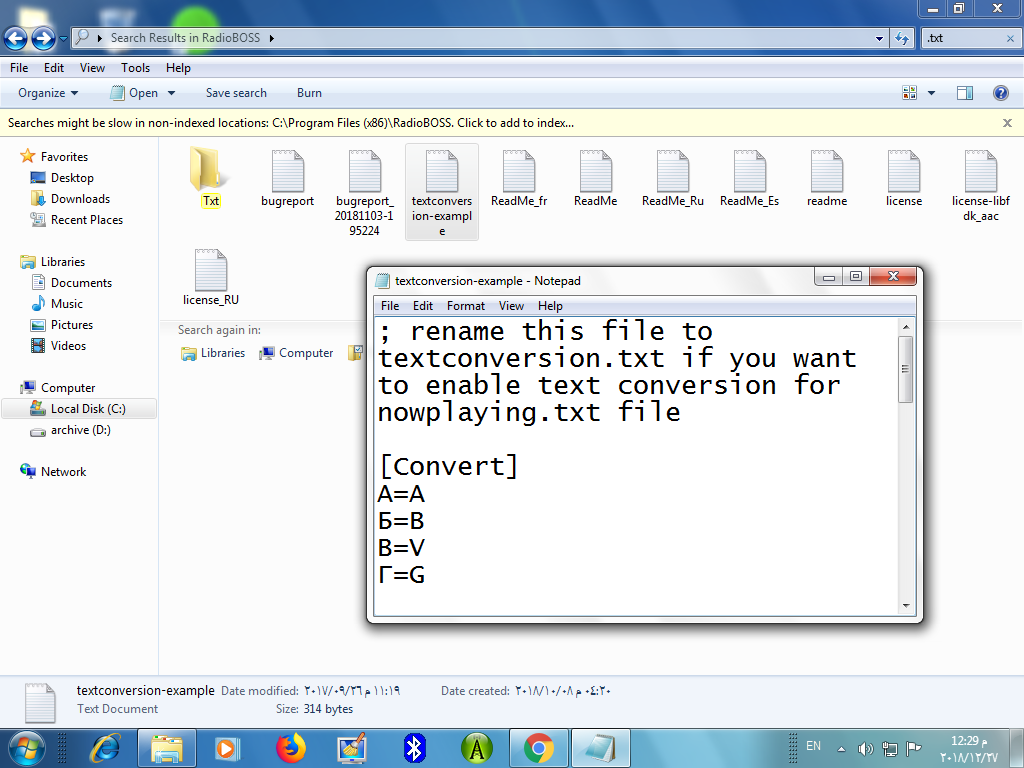Select Desktop under Favorites
The image size is (1024, 768).
coord(63,178)
